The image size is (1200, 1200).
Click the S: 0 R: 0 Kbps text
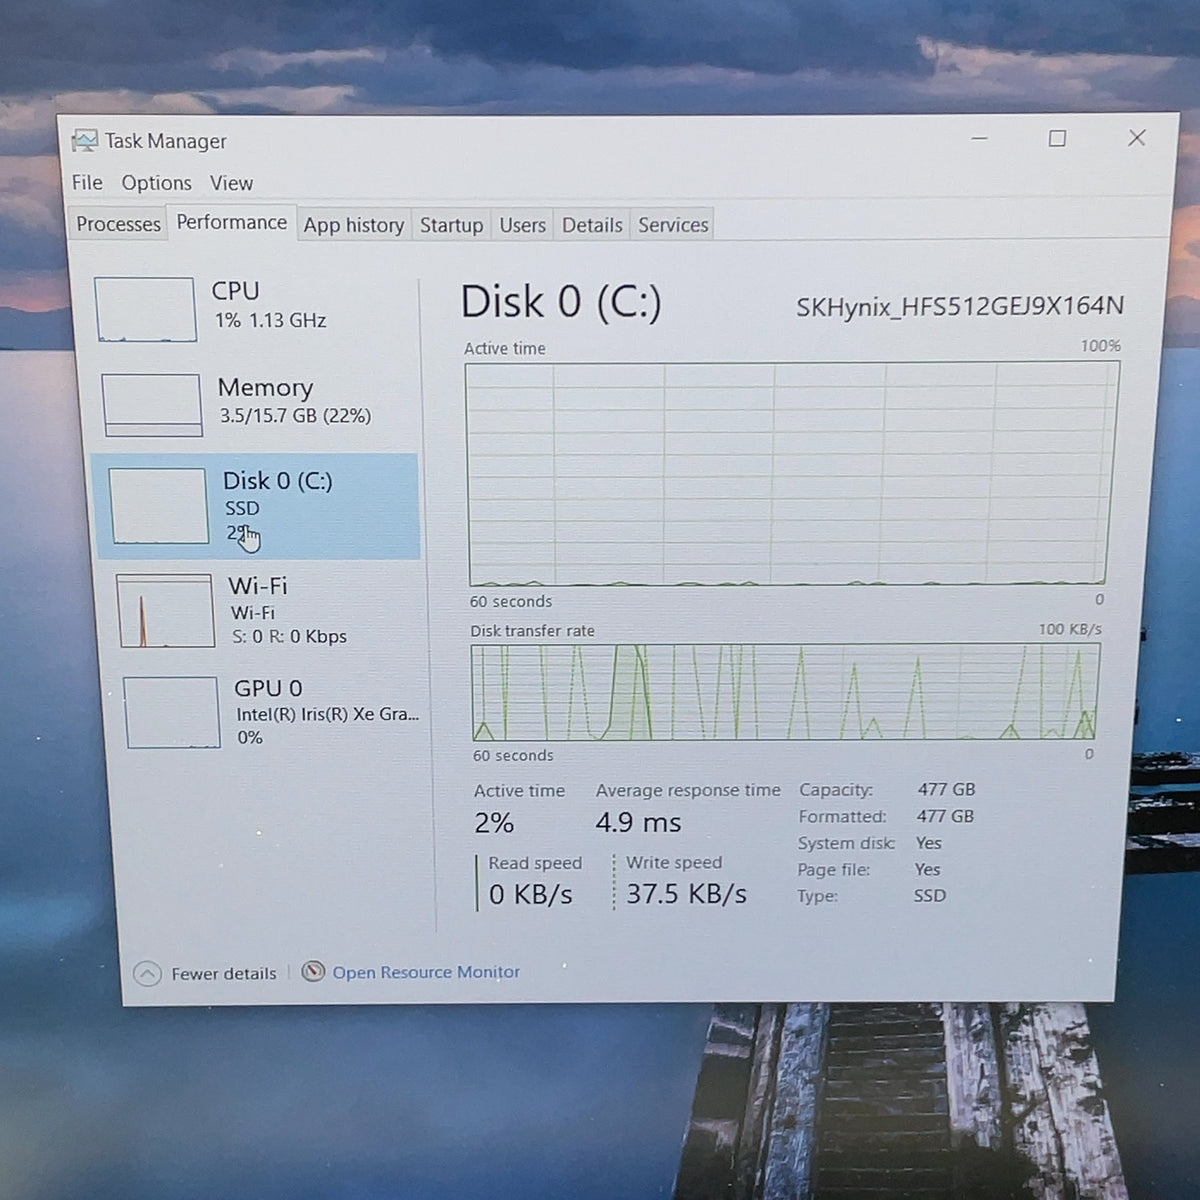point(289,636)
